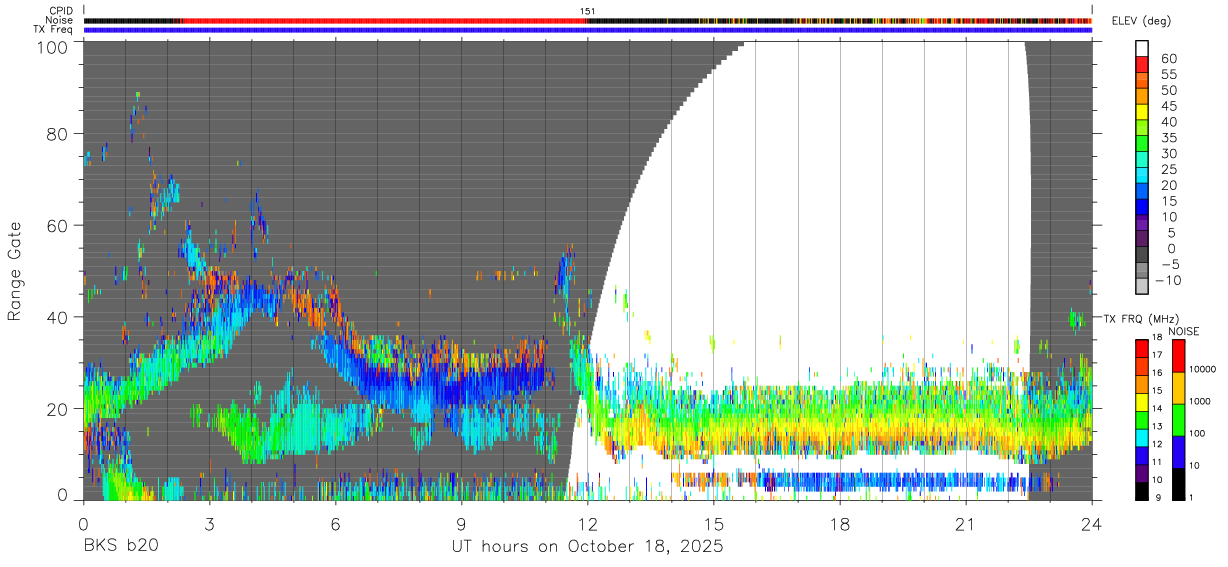Click the '100' label on the Range Gate axis
Image resolution: width=1228 pixels, height=567 pixels.
[51, 46]
